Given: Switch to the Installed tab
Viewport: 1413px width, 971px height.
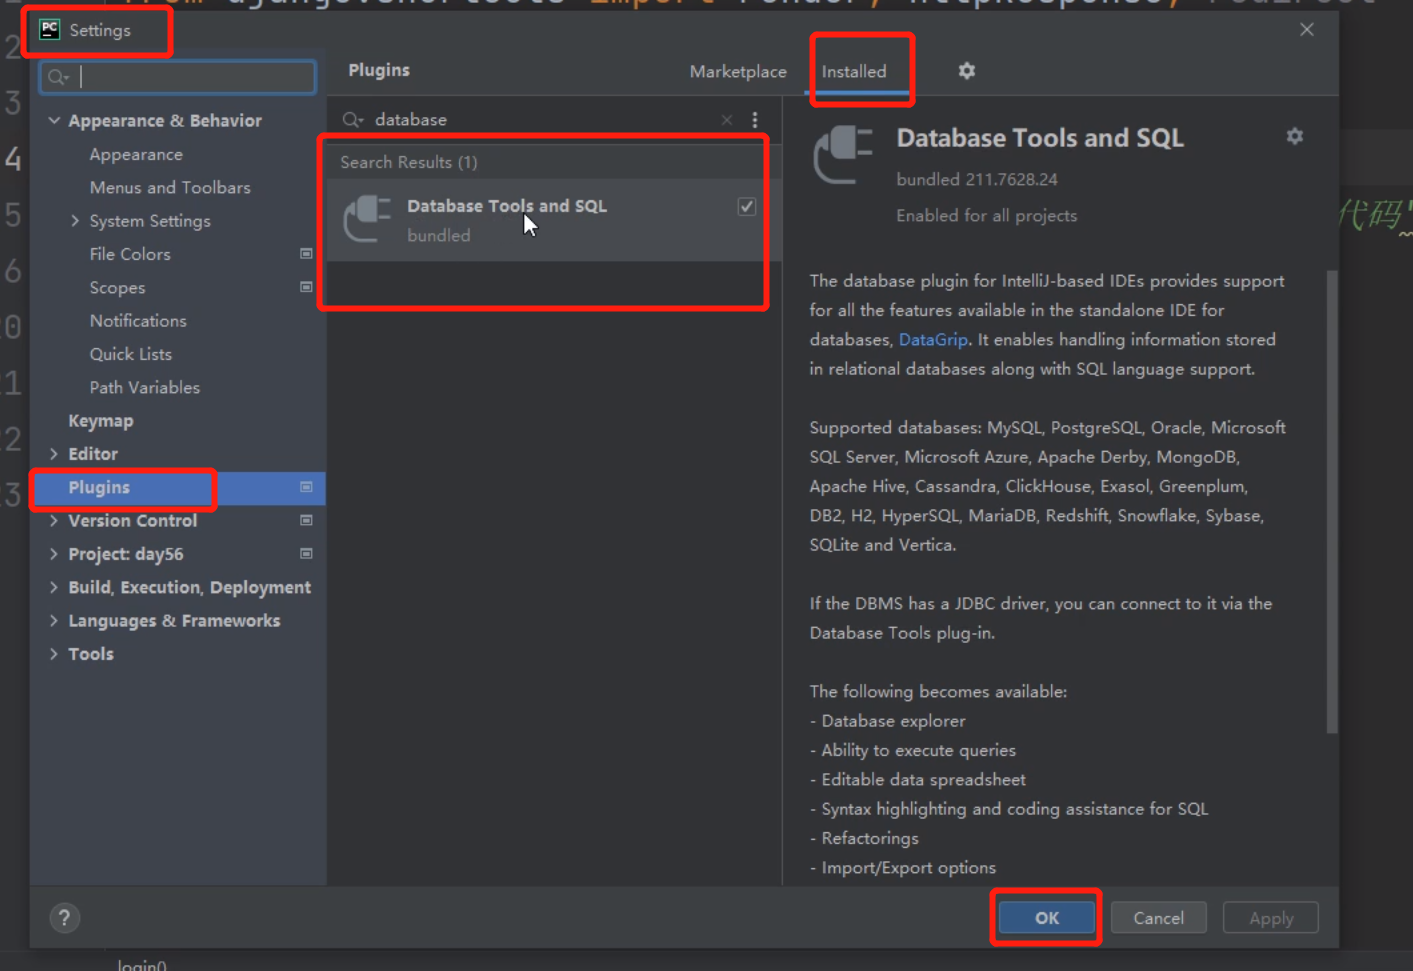Looking at the screenshot, I should (854, 72).
